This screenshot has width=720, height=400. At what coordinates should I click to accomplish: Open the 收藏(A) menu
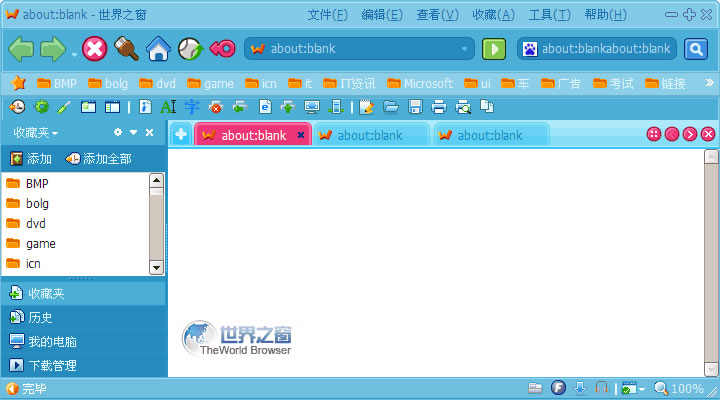click(x=494, y=15)
